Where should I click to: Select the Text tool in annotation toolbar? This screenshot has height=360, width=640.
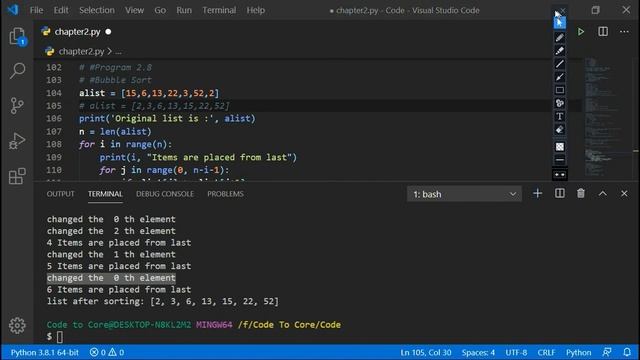560,117
